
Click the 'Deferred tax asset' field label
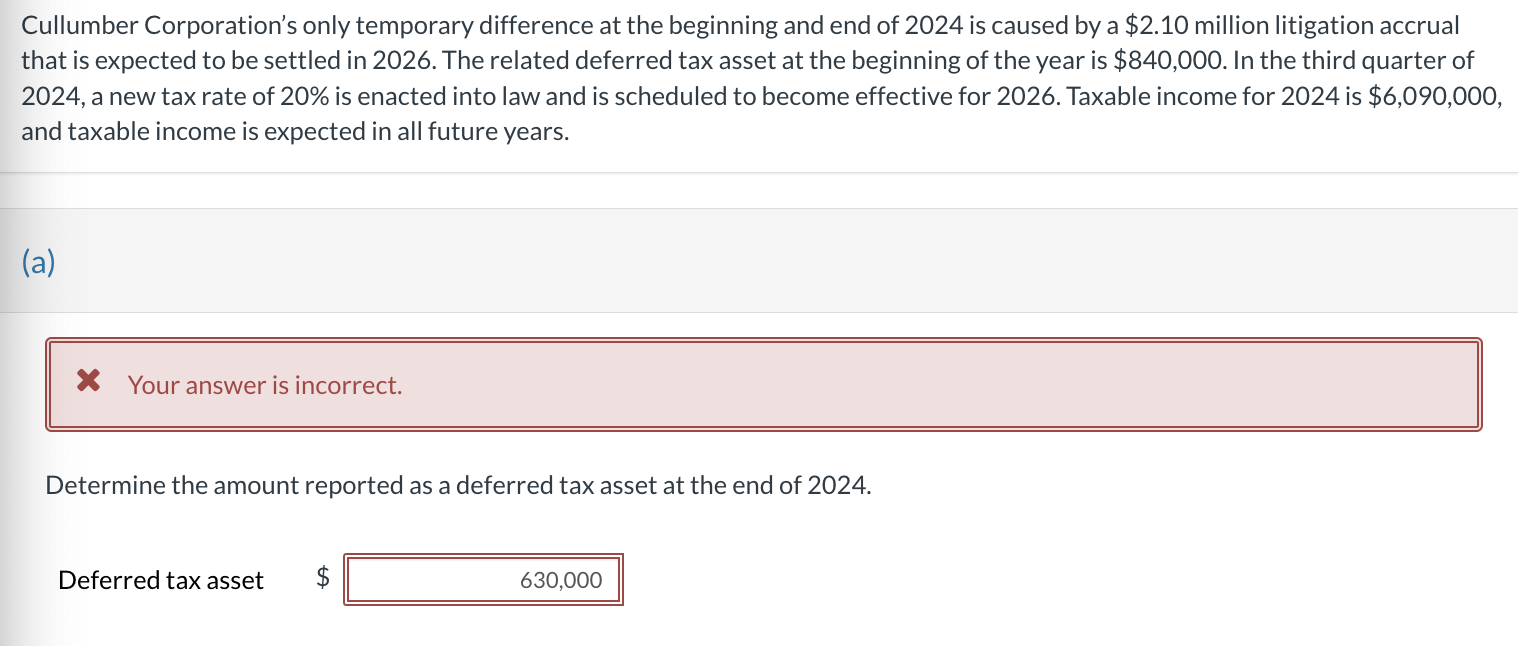click(x=160, y=579)
